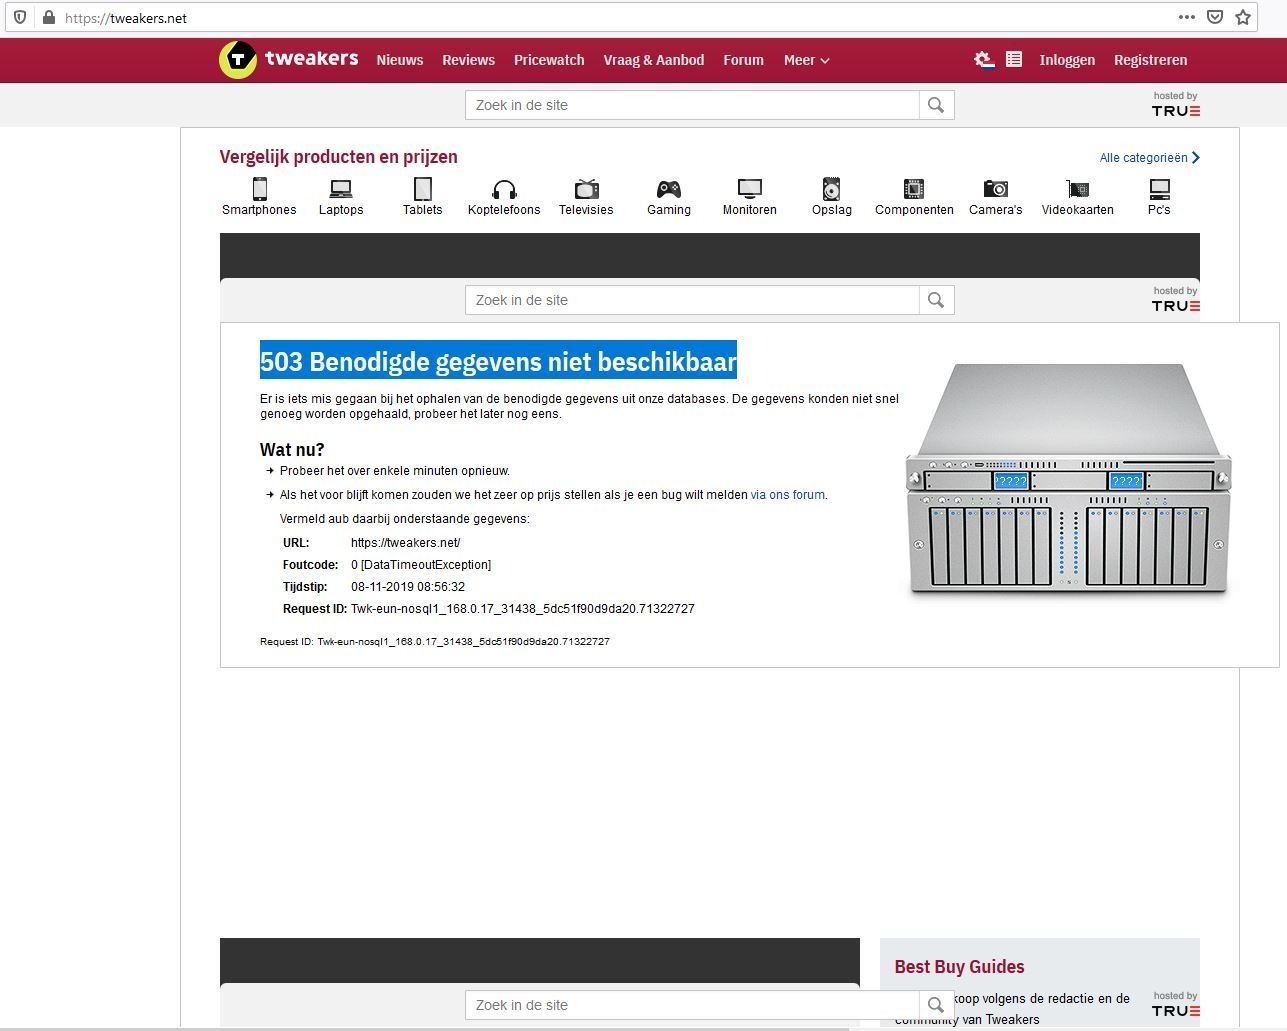Screen dimensions: 1287x1031
Task: Save the page to Pocket
Action: pos(1215,17)
